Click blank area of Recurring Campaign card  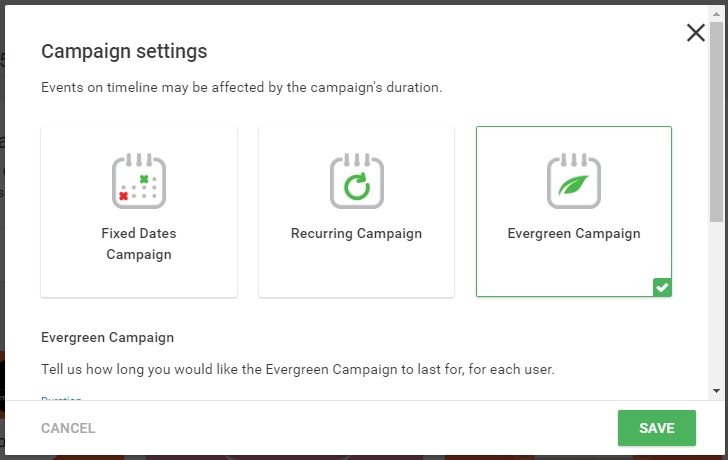[x=357, y=272]
